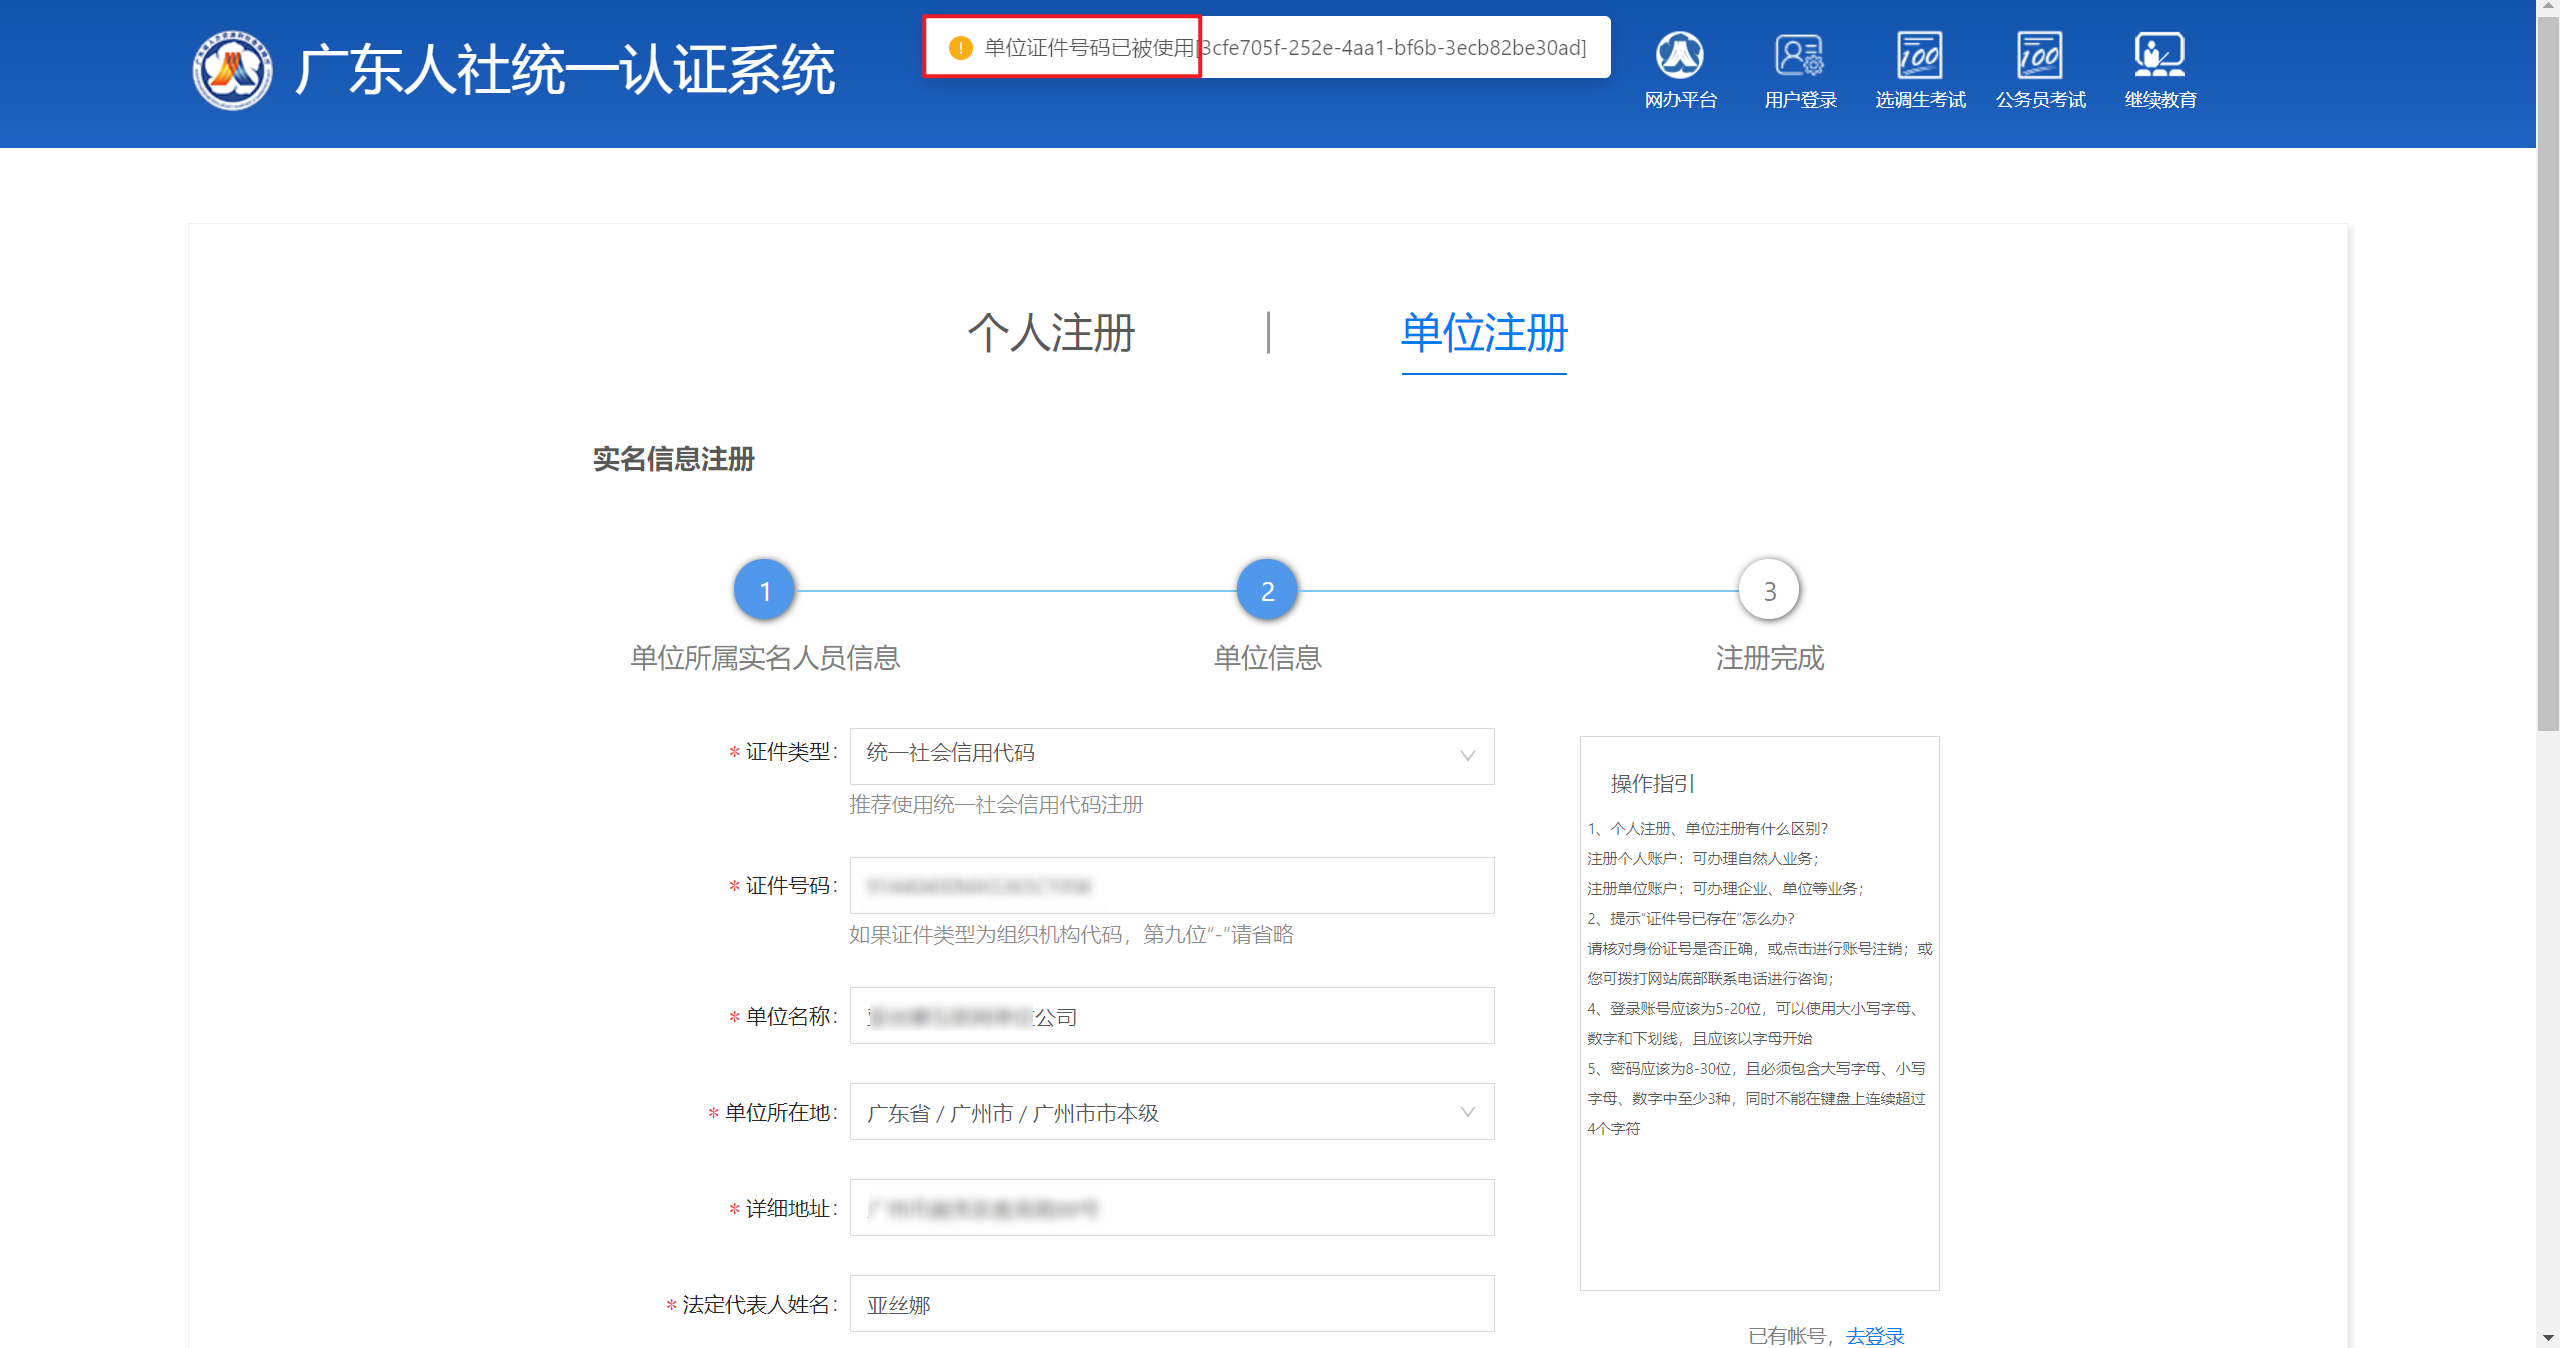Click the 去登录 link
2560x1348 pixels.
pyautogui.click(x=1875, y=1336)
